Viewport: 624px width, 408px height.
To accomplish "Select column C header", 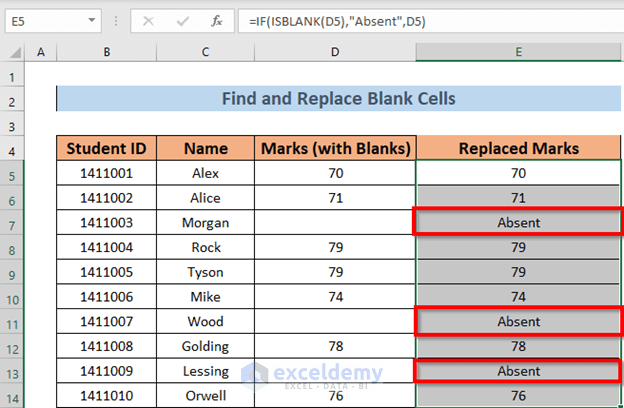I will tap(205, 52).
